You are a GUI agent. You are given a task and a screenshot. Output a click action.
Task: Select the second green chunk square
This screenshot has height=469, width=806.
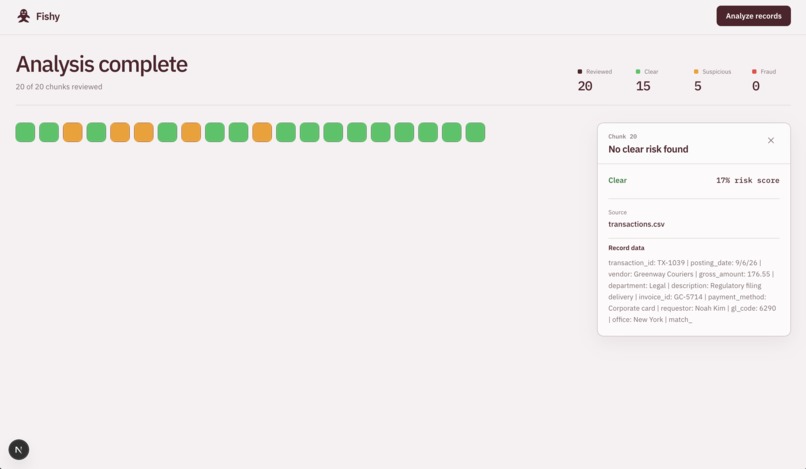(49, 132)
